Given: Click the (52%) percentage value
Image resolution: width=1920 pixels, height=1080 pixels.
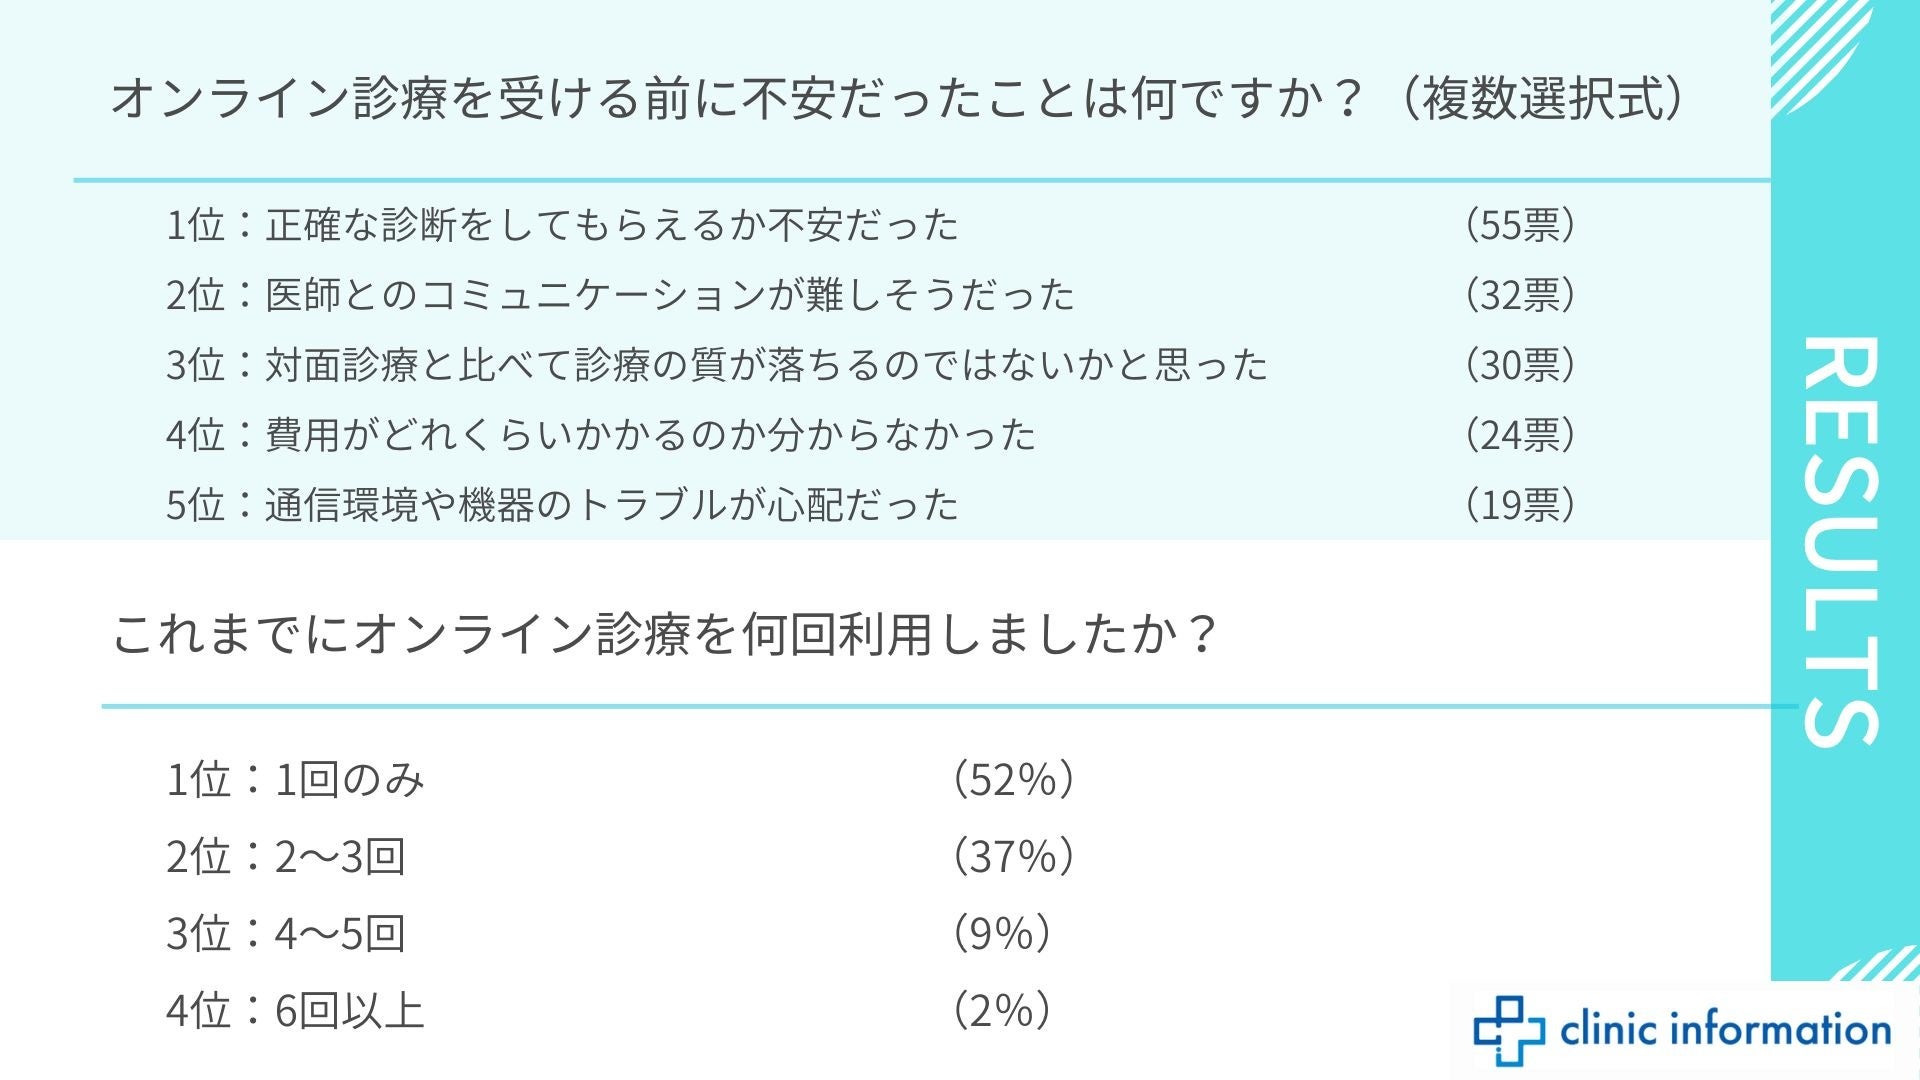Looking at the screenshot, I should [1013, 780].
